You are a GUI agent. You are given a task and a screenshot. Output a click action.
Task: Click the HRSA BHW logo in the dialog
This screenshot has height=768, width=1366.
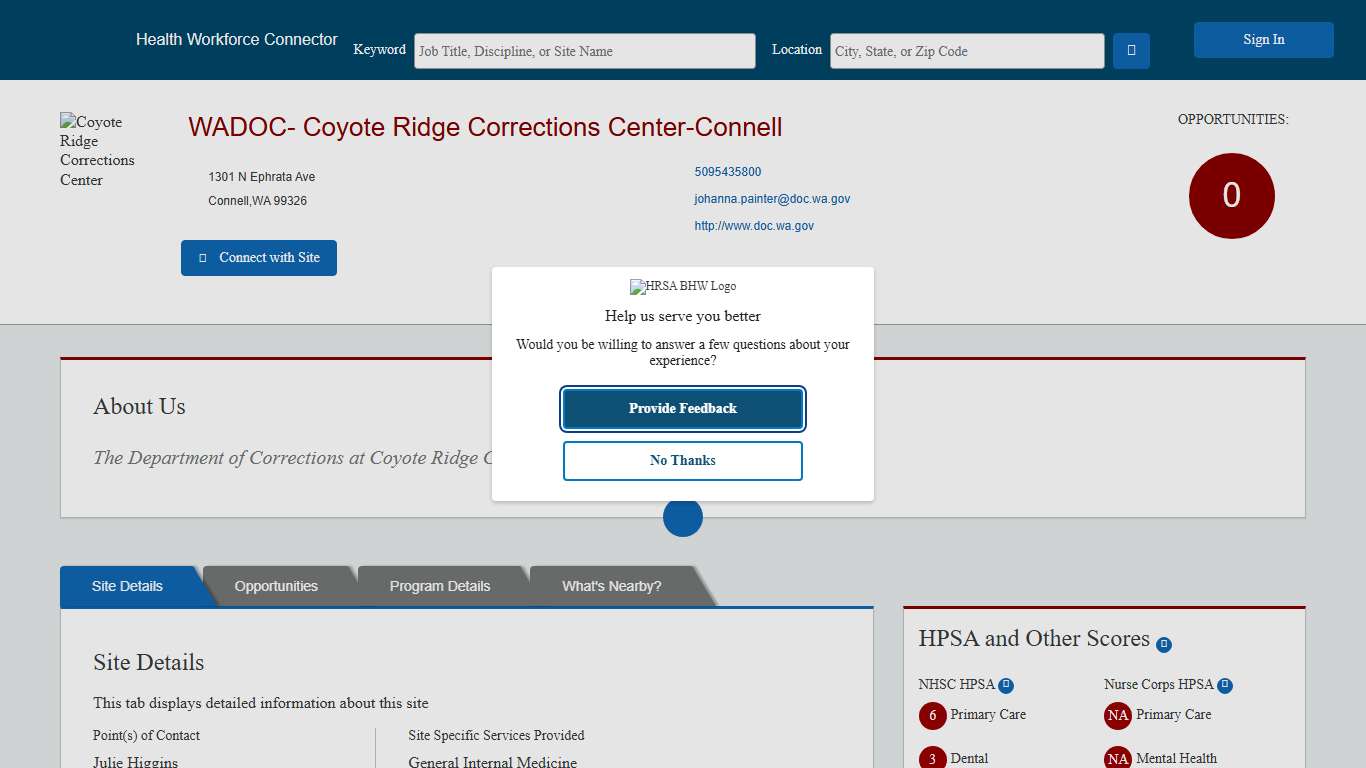pyautogui.click(x=682, y=286)
